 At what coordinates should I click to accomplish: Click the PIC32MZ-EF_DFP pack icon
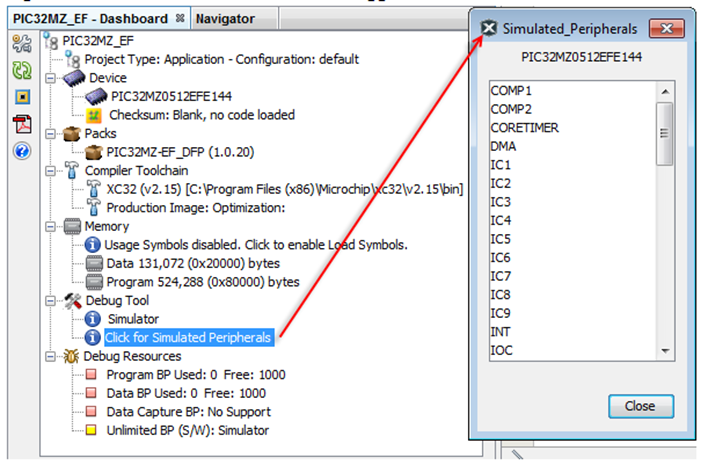pyautogui.click(x=94, y=153)
